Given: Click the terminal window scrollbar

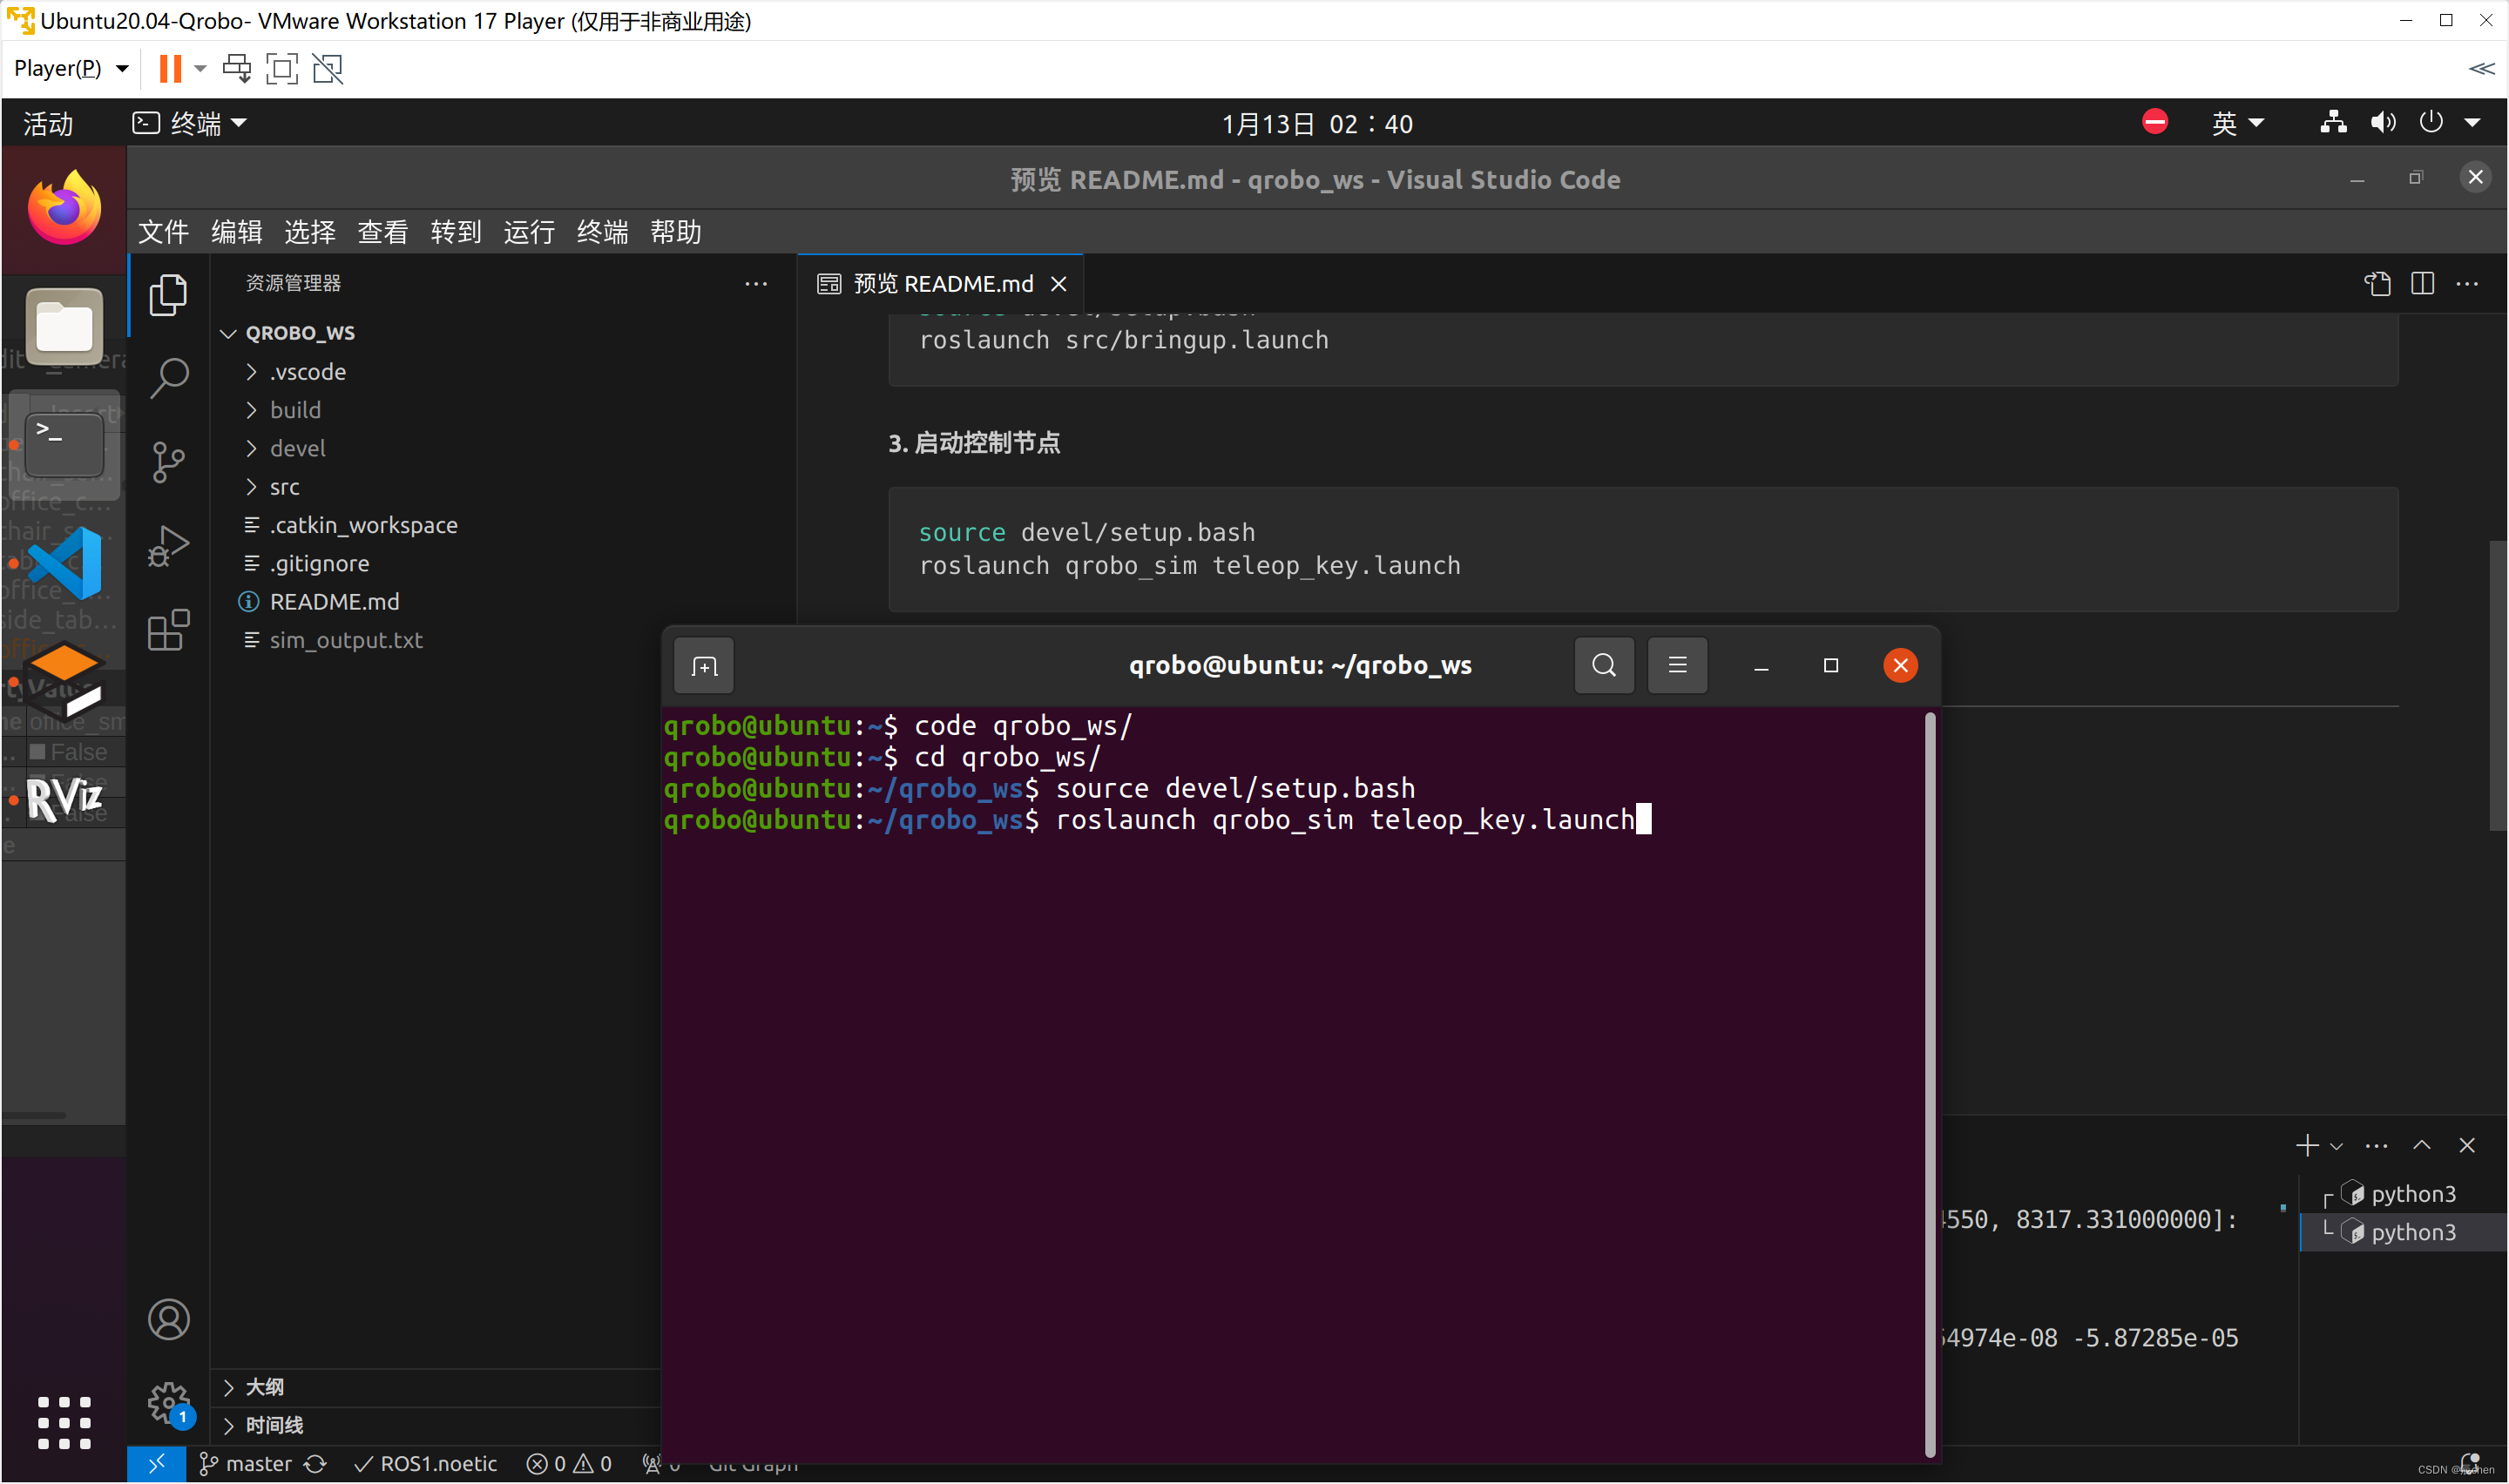Looking at the screenshot, I should 1929,1084.
